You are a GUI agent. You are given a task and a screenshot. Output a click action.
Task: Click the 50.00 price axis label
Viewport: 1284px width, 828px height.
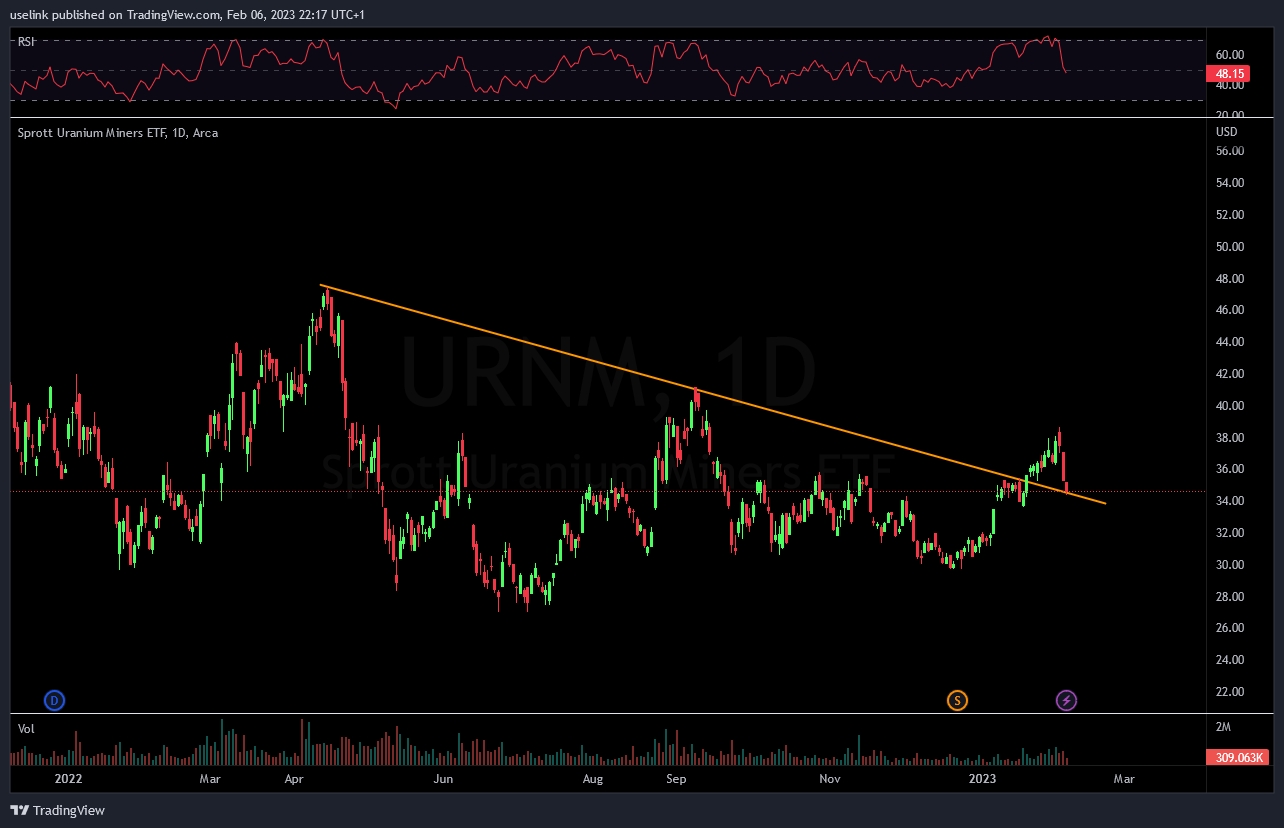click(x=1229, y=247)
